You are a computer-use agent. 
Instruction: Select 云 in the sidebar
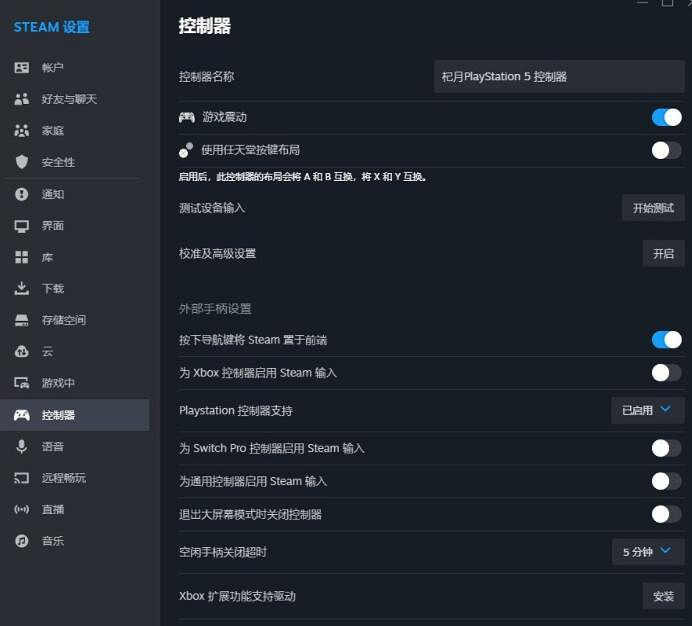click(x=47, y=351)
